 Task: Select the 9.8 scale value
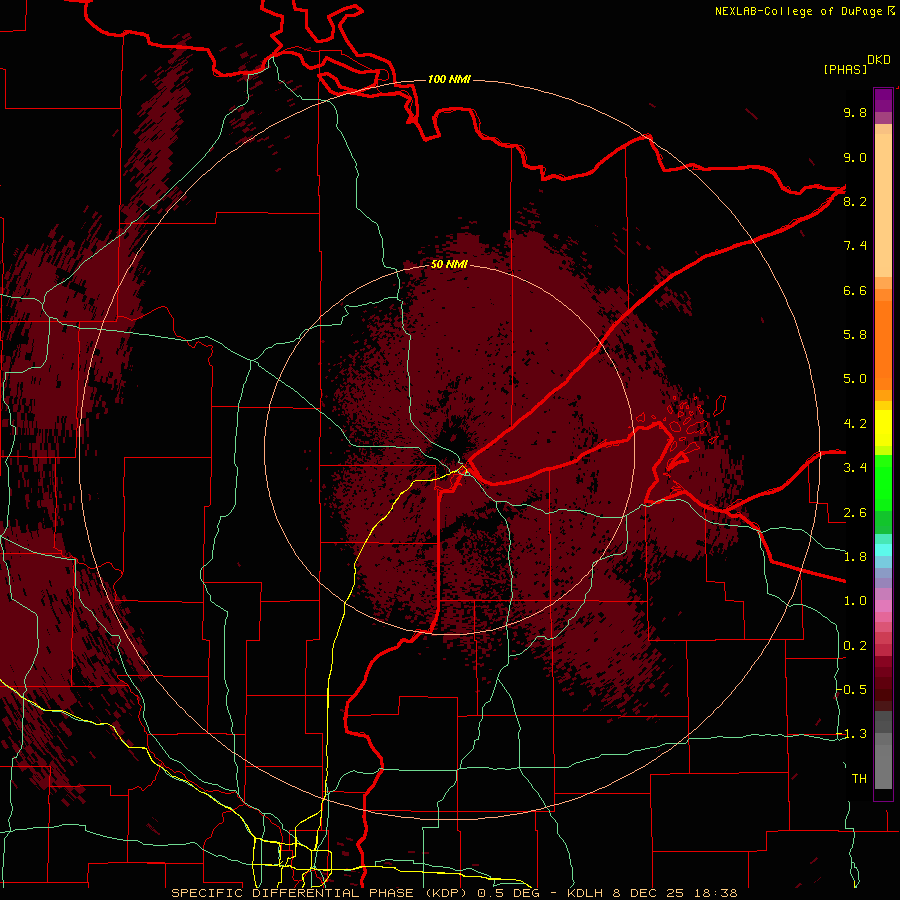click(x=855, y=112)
